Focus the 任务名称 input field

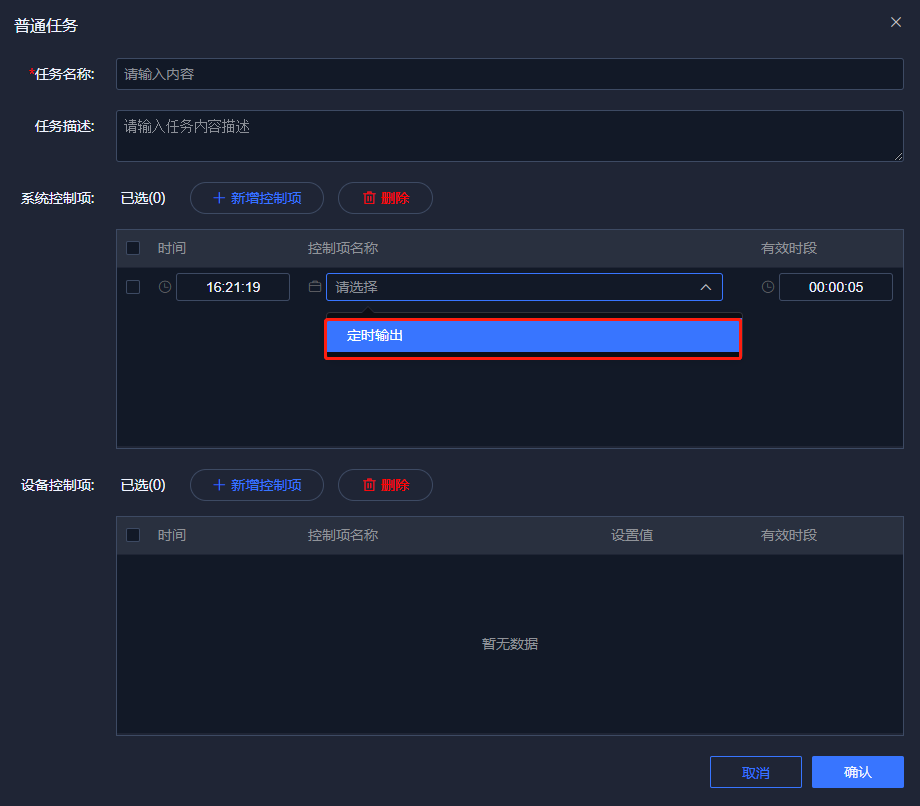pyautogui.click(x=509, y=74)
